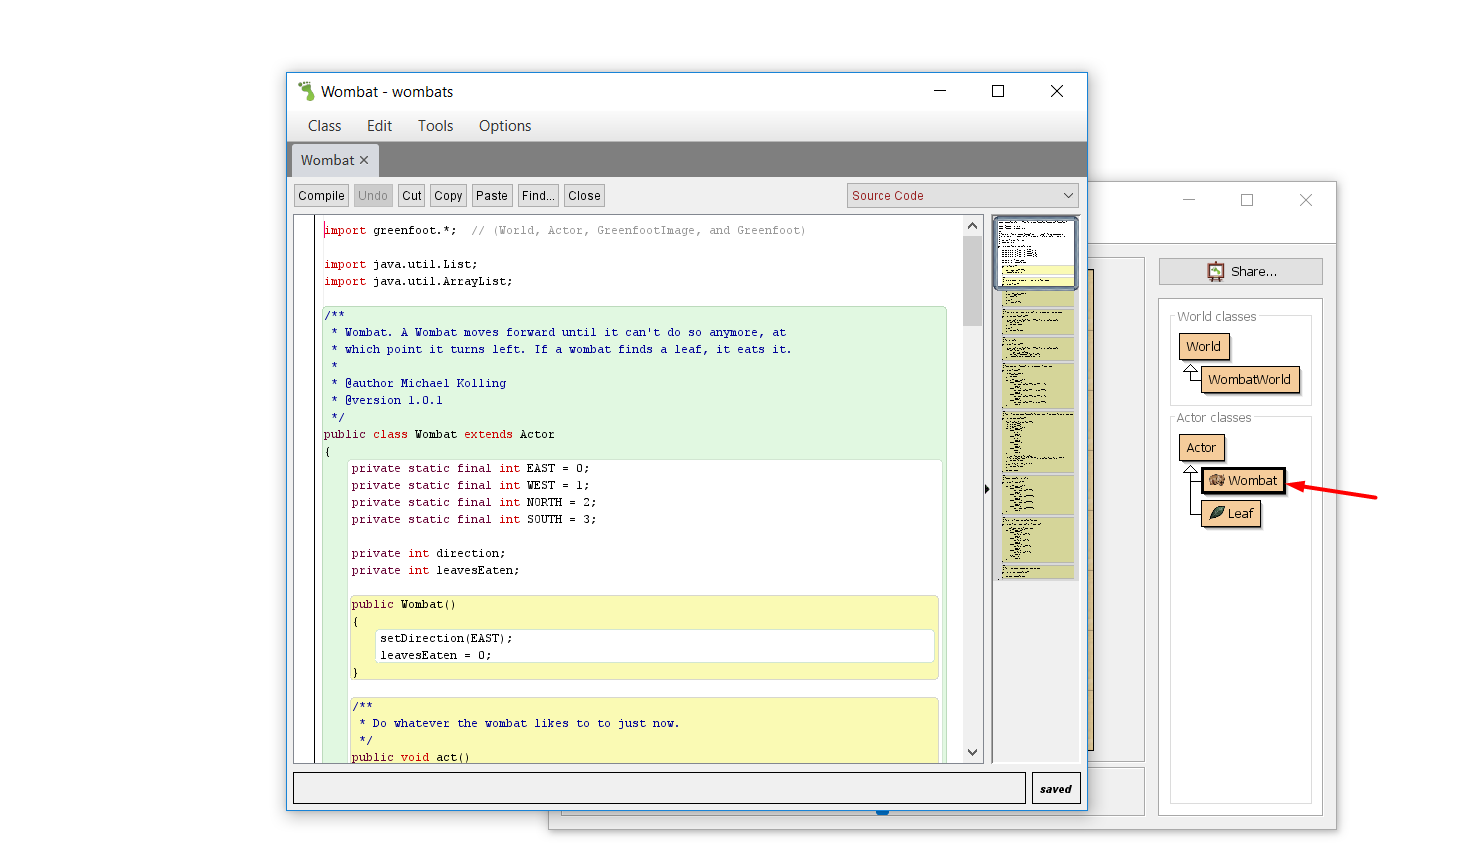Select the WombatWorld class box
Screen dimensions: 1464x857
click(x=1249, y=380)
